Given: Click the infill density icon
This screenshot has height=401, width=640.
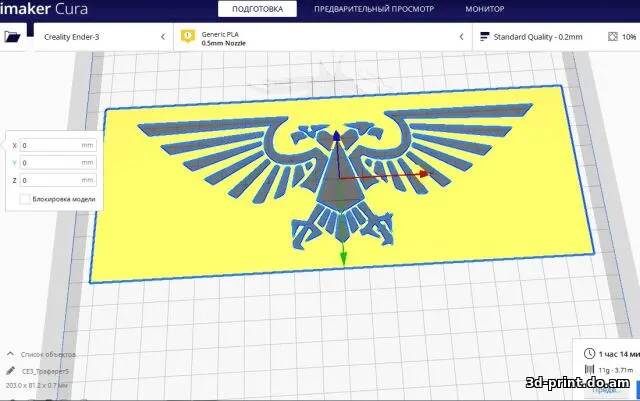Looking at the screenshot, I should click(x=612, y=37).
